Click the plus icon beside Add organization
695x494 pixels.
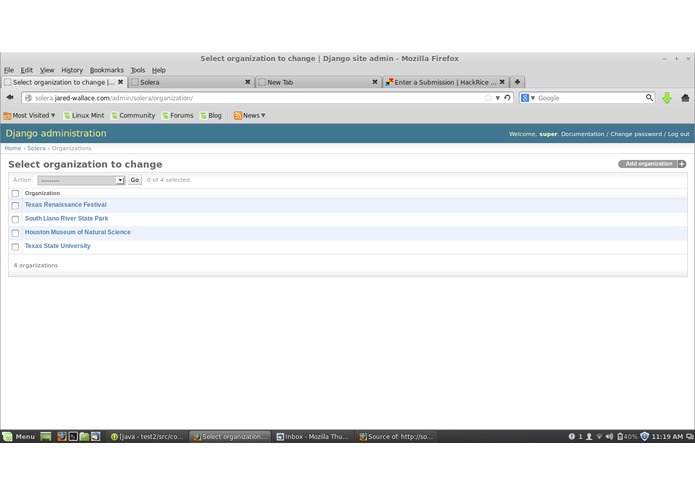[x=682, y=164]
